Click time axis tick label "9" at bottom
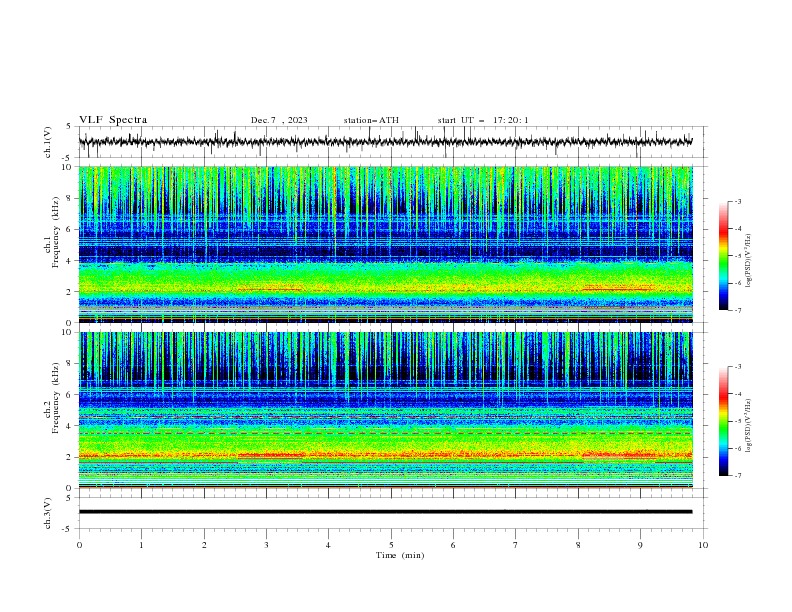 point(640,545)
